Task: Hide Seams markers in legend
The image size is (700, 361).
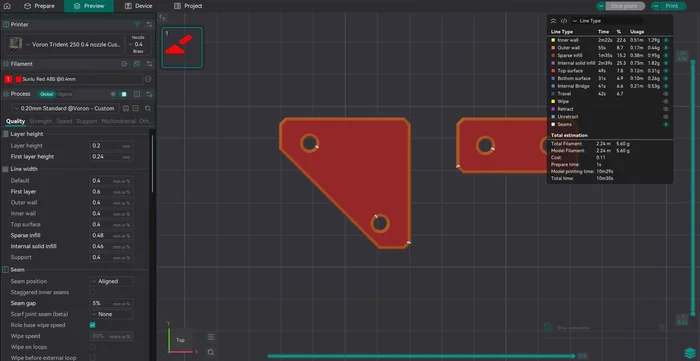Action: (x=666, y=124)
